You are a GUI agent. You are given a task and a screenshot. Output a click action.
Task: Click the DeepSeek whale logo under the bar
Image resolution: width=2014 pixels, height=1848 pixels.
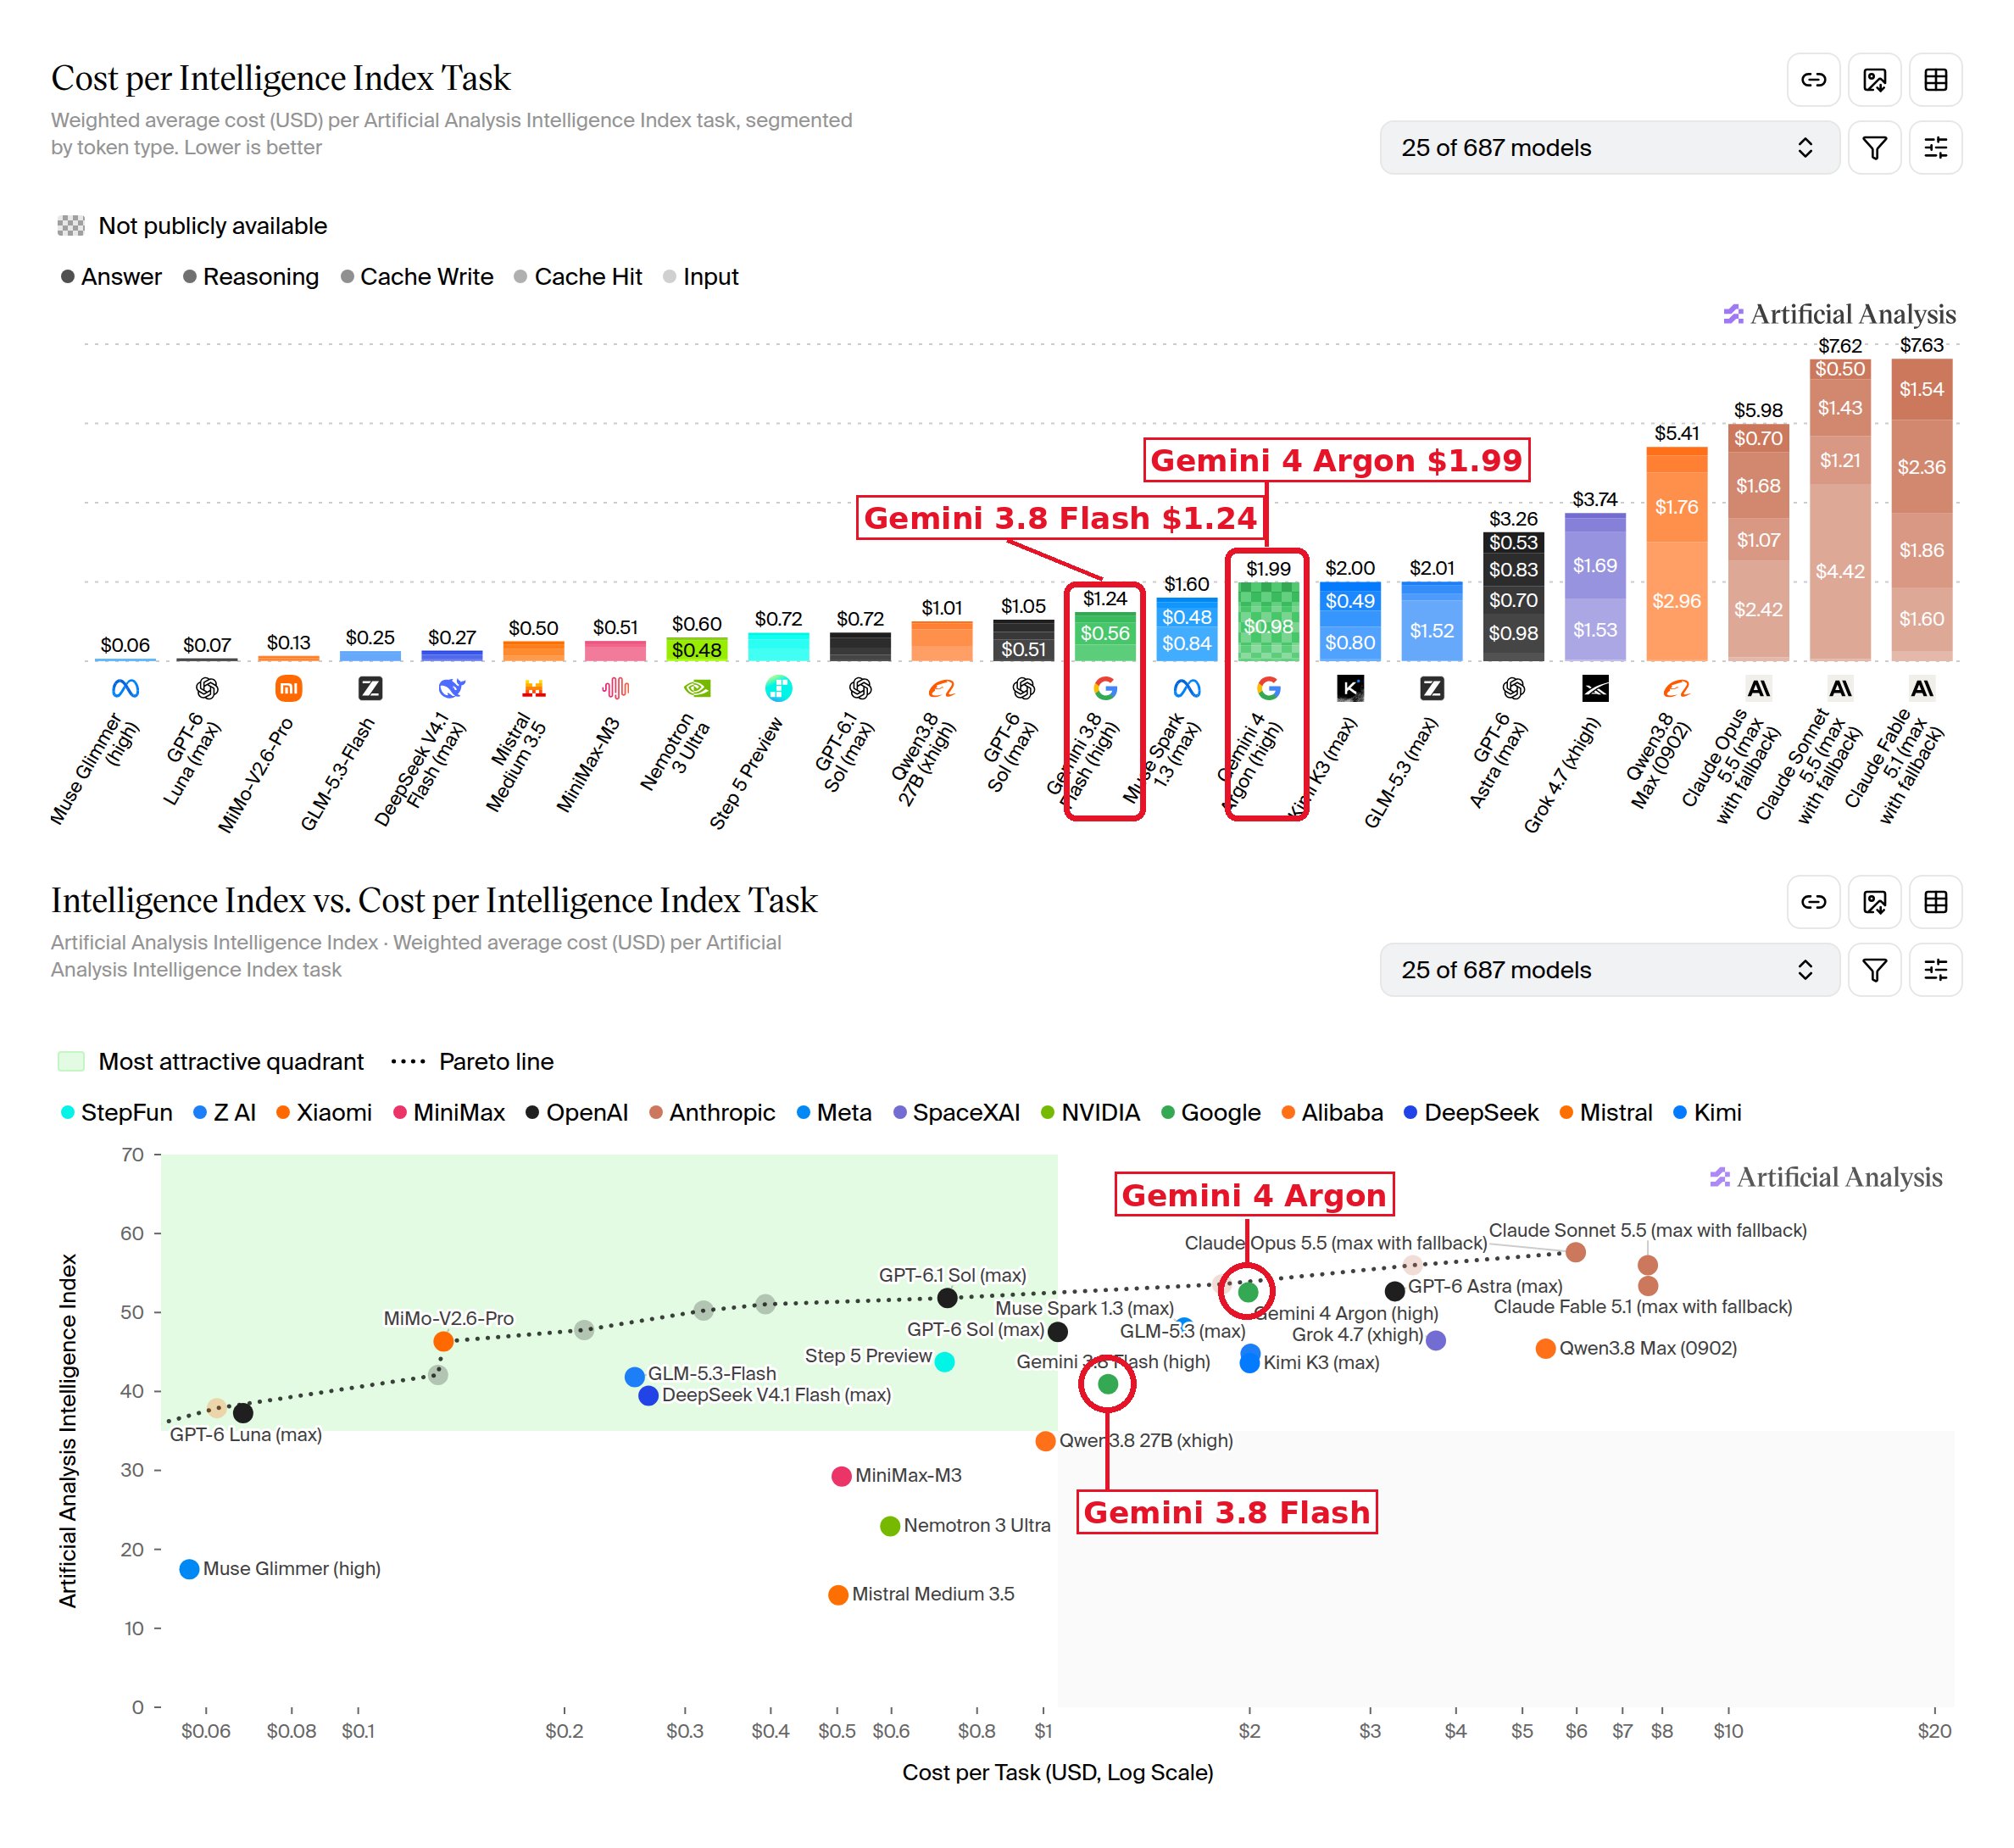(x=452, y=688)
